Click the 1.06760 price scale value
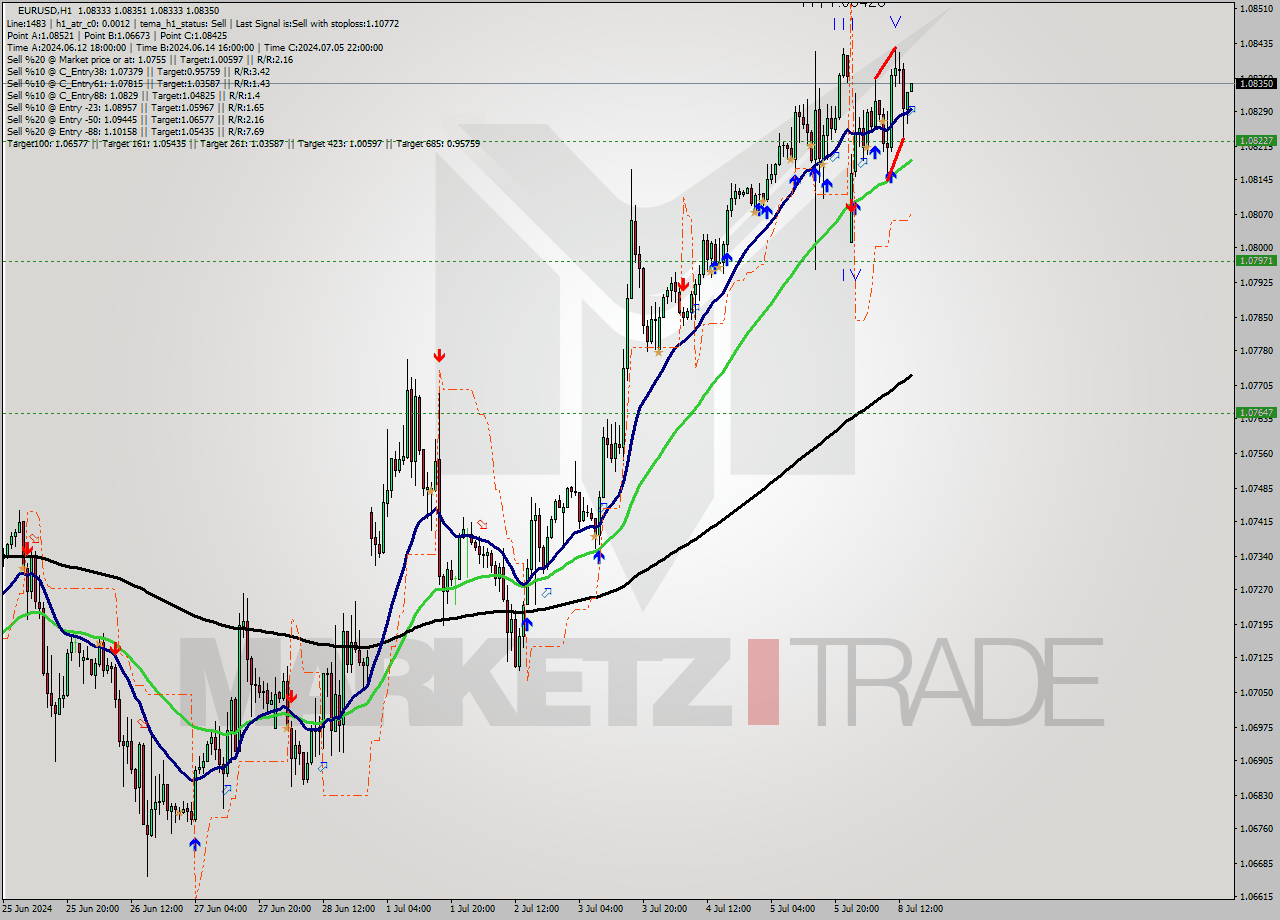 point(1255,828)
